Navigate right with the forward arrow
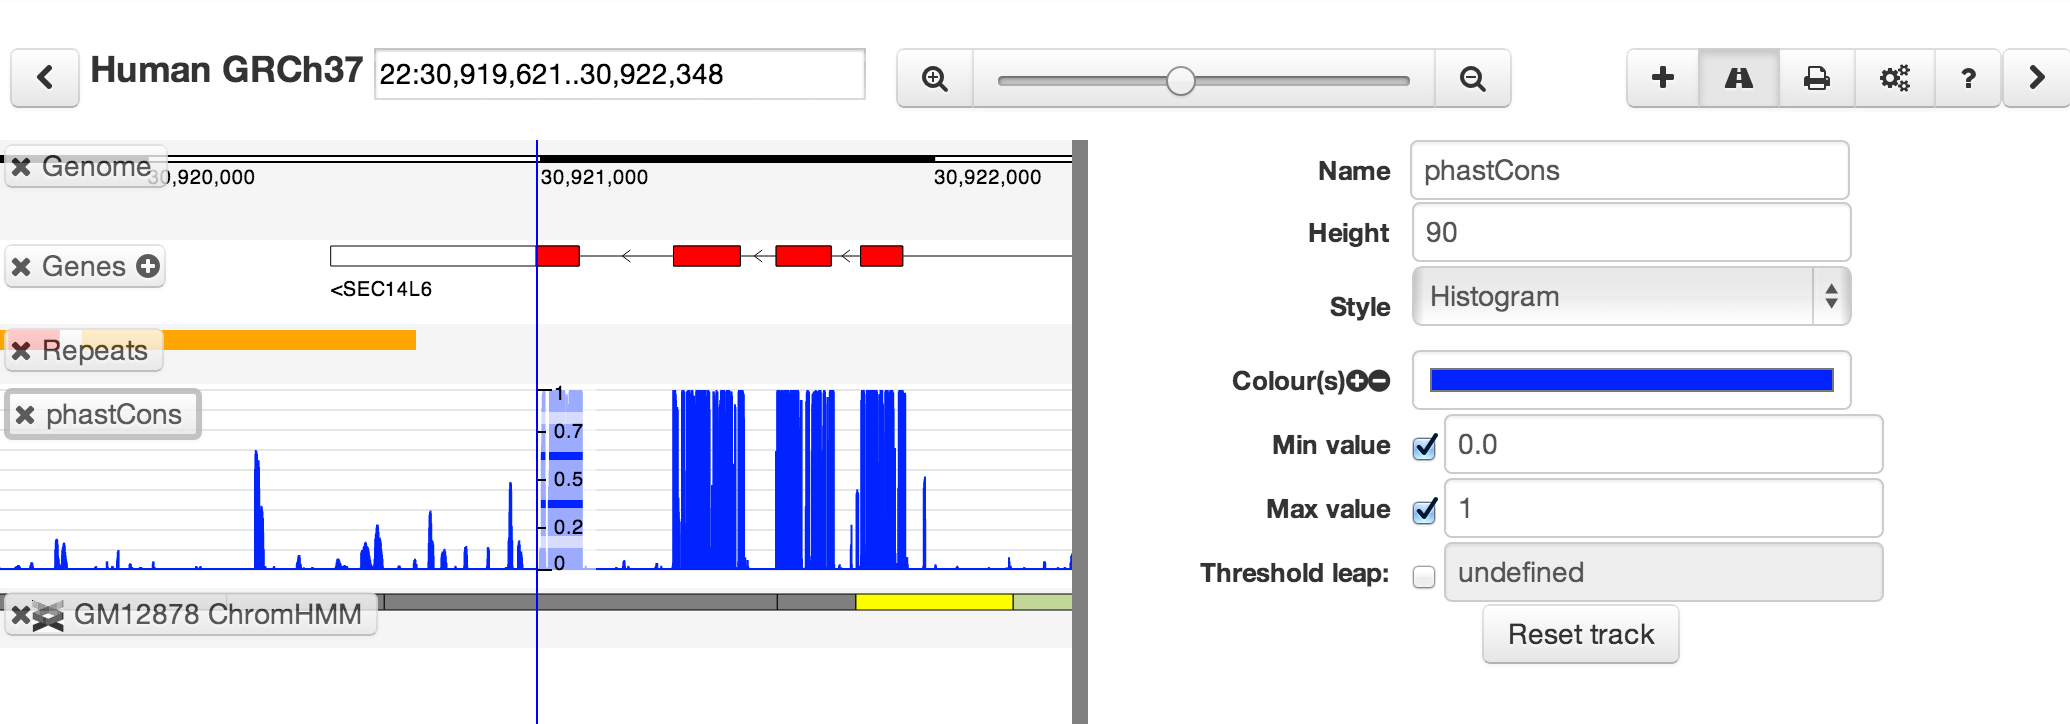 tap(2037, 77)
